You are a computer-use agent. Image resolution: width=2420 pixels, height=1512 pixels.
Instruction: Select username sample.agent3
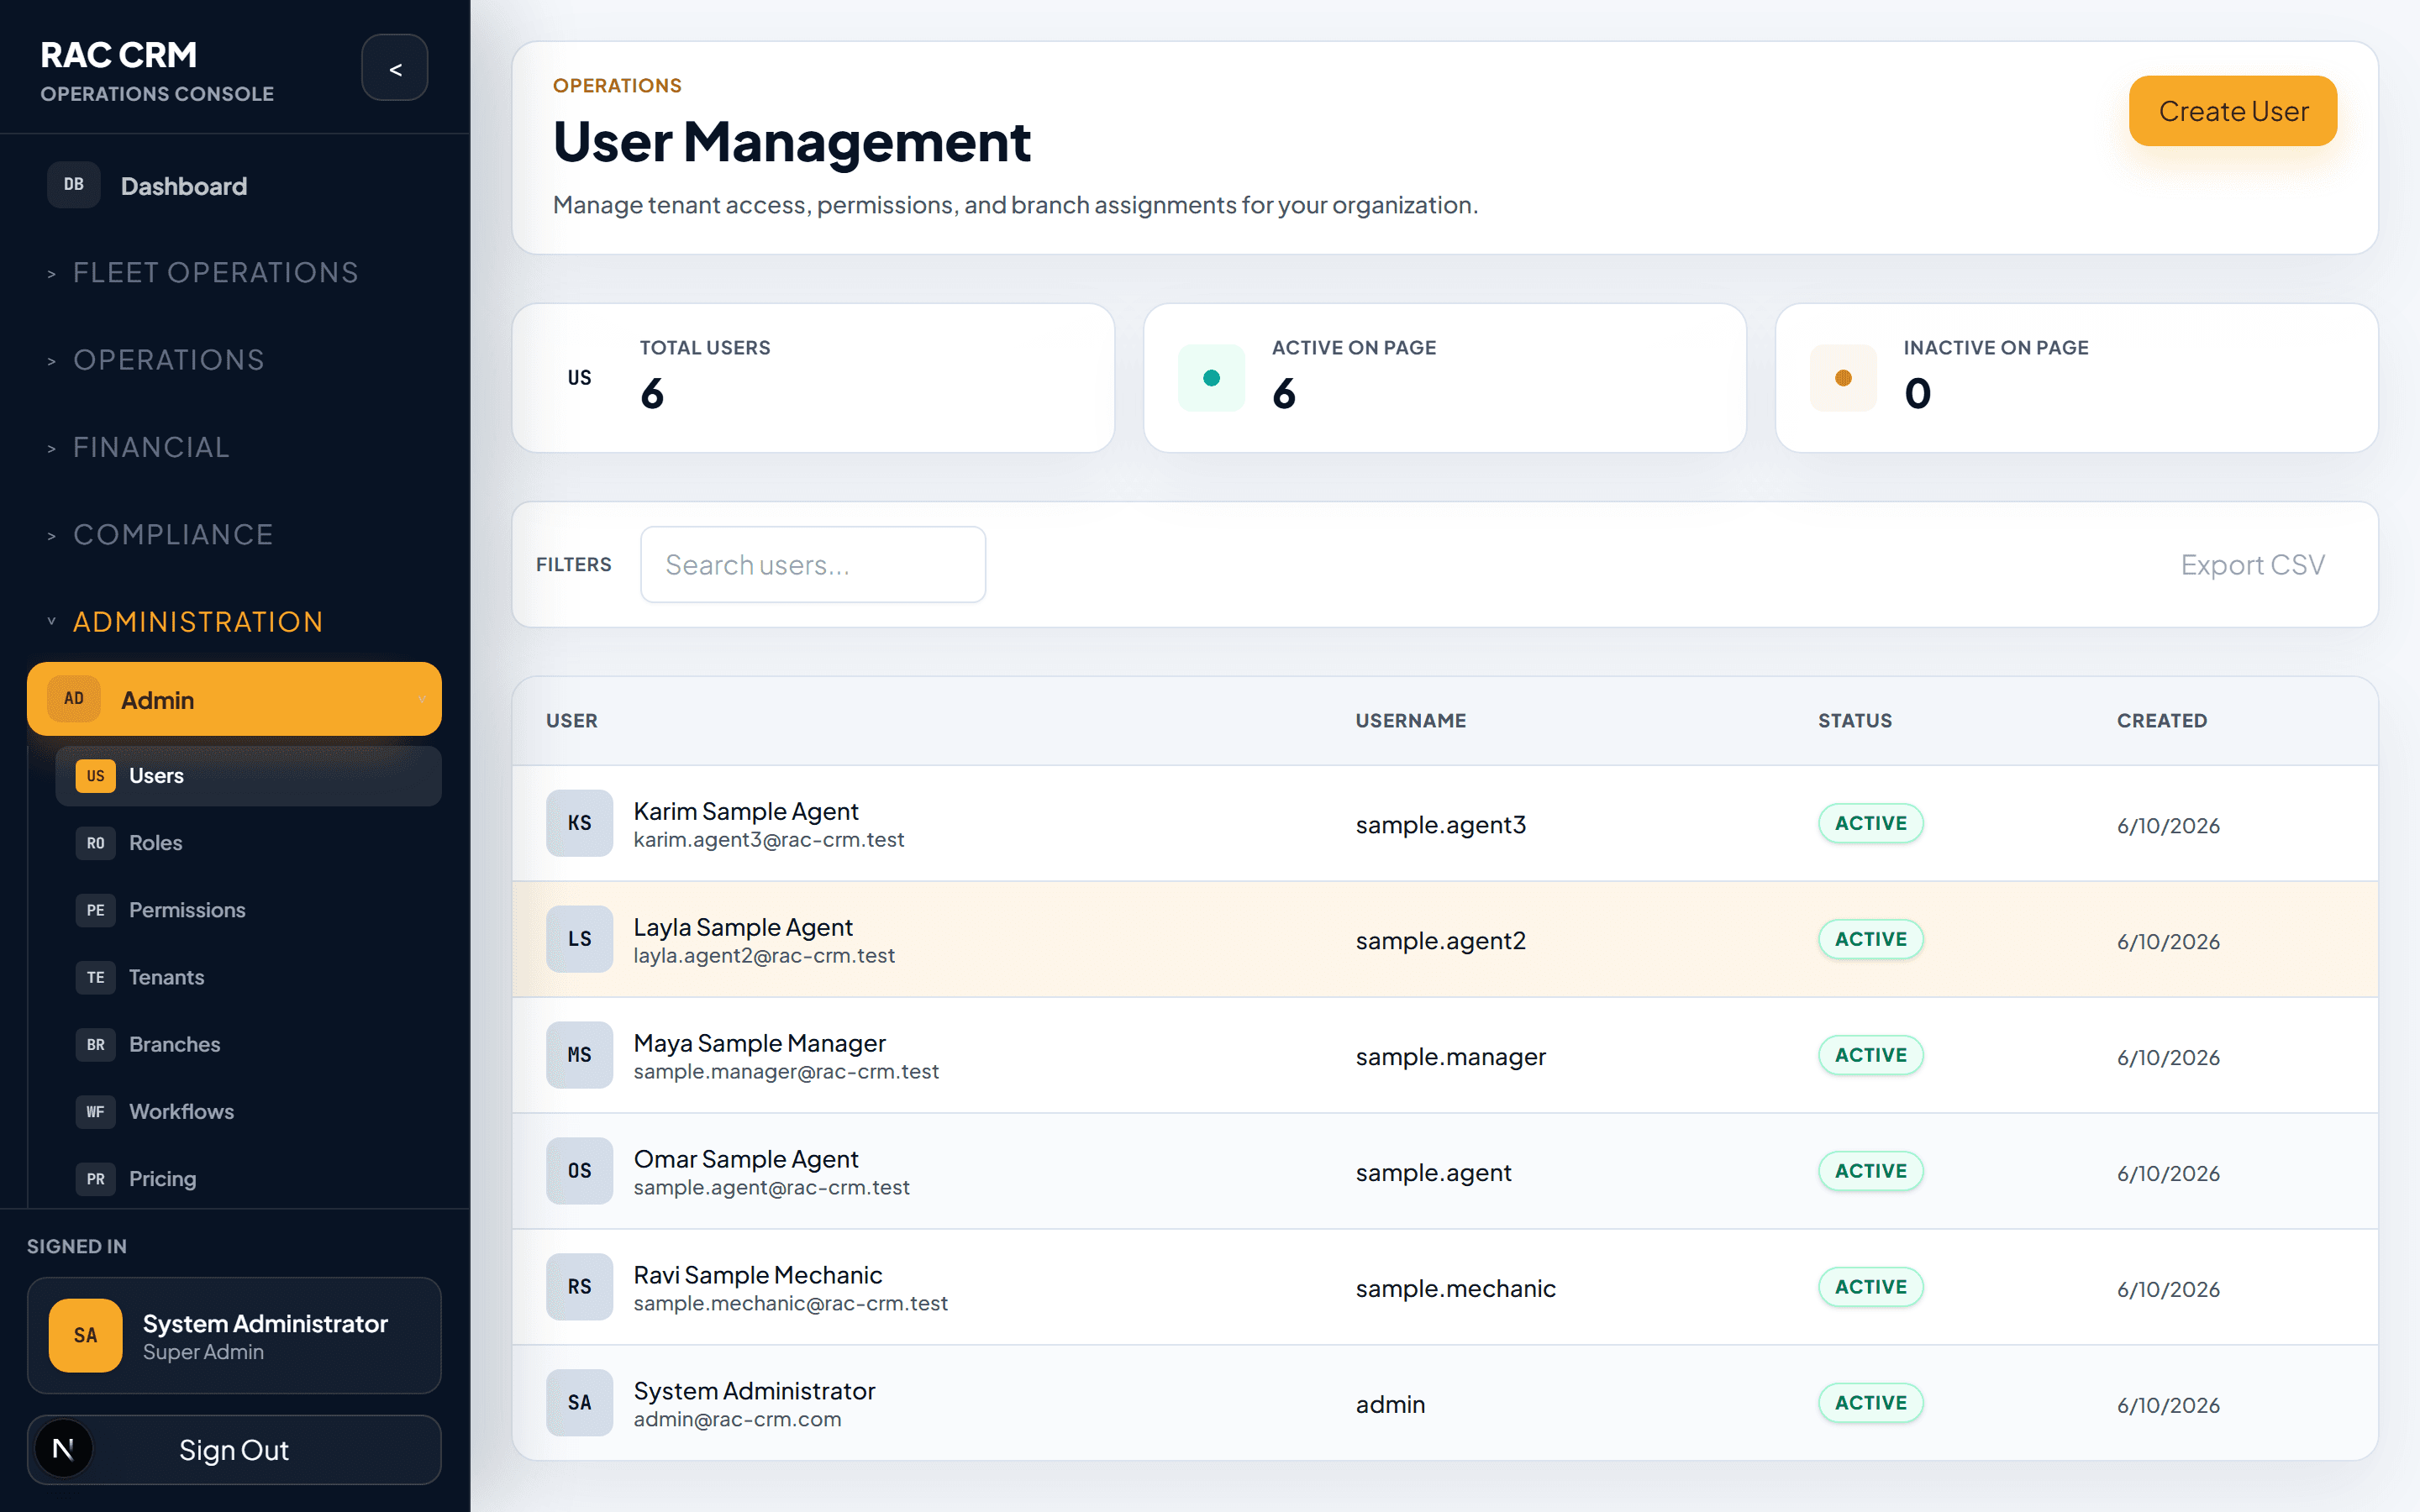[x=1441, y=825]
